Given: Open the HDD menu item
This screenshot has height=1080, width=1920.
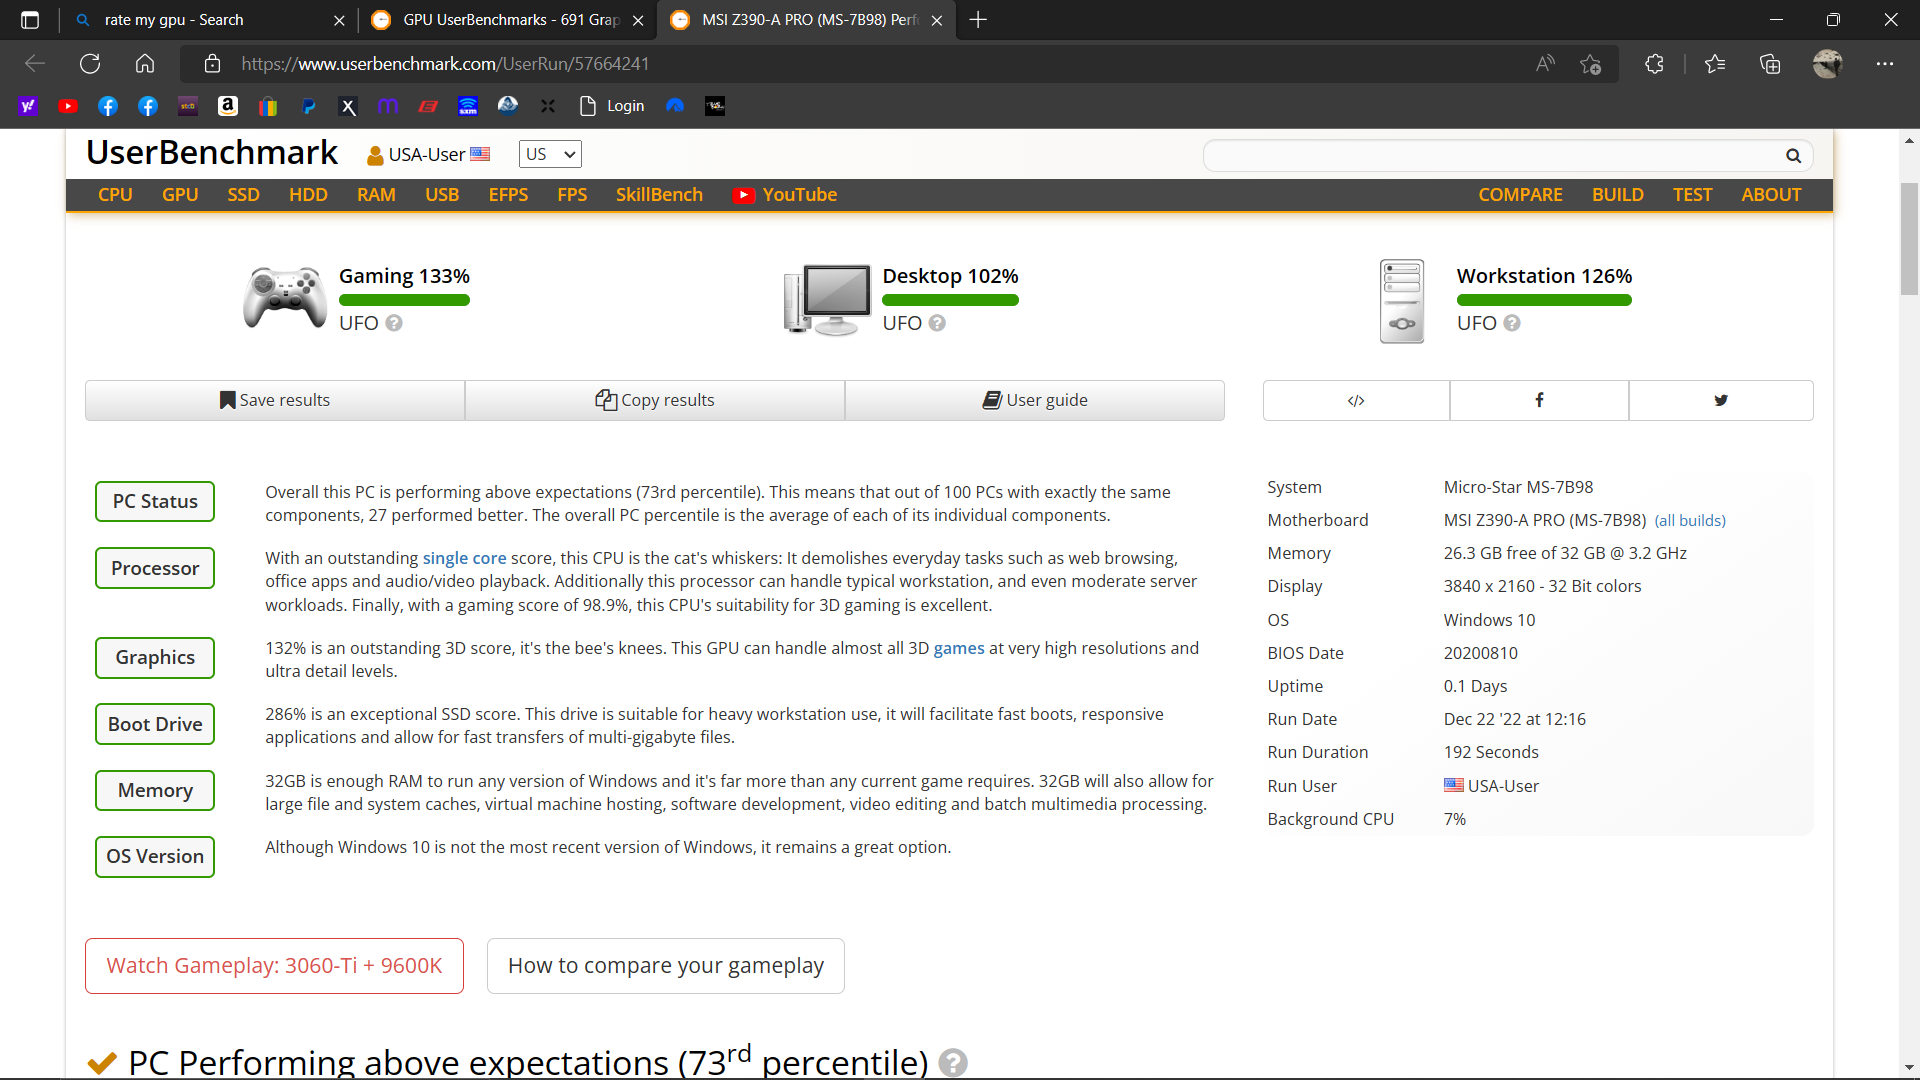Looking at the screenshot, I should click(308, 195).
